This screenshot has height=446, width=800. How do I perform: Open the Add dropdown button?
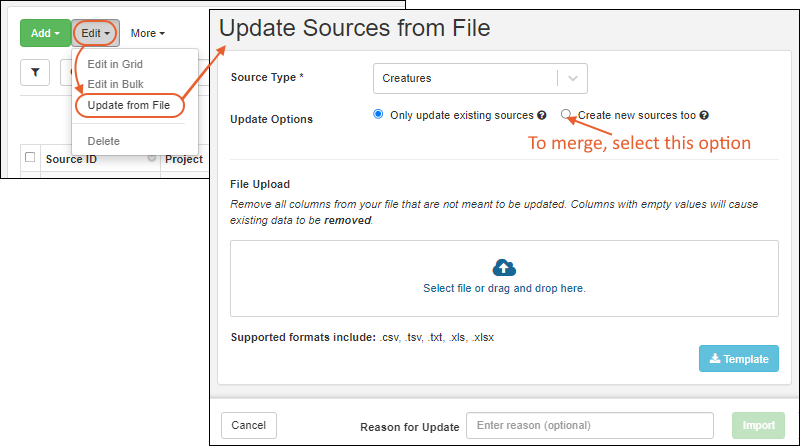point(45,33)
